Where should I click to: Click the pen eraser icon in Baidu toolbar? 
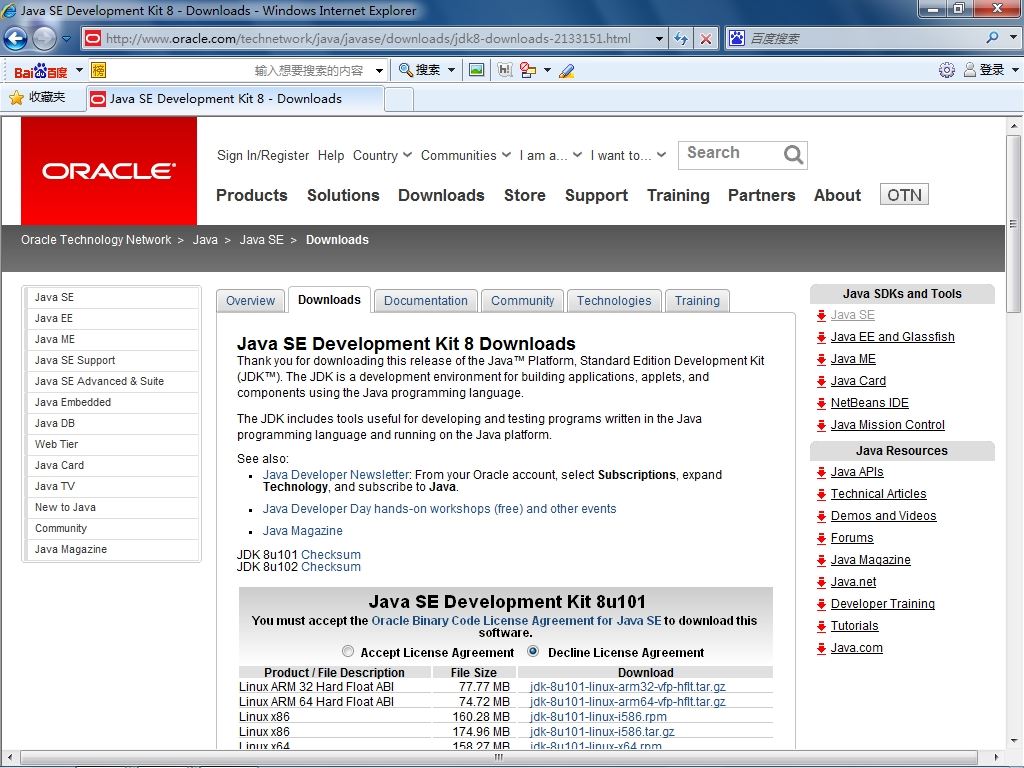pyautogui.click(x=566, y=71)
